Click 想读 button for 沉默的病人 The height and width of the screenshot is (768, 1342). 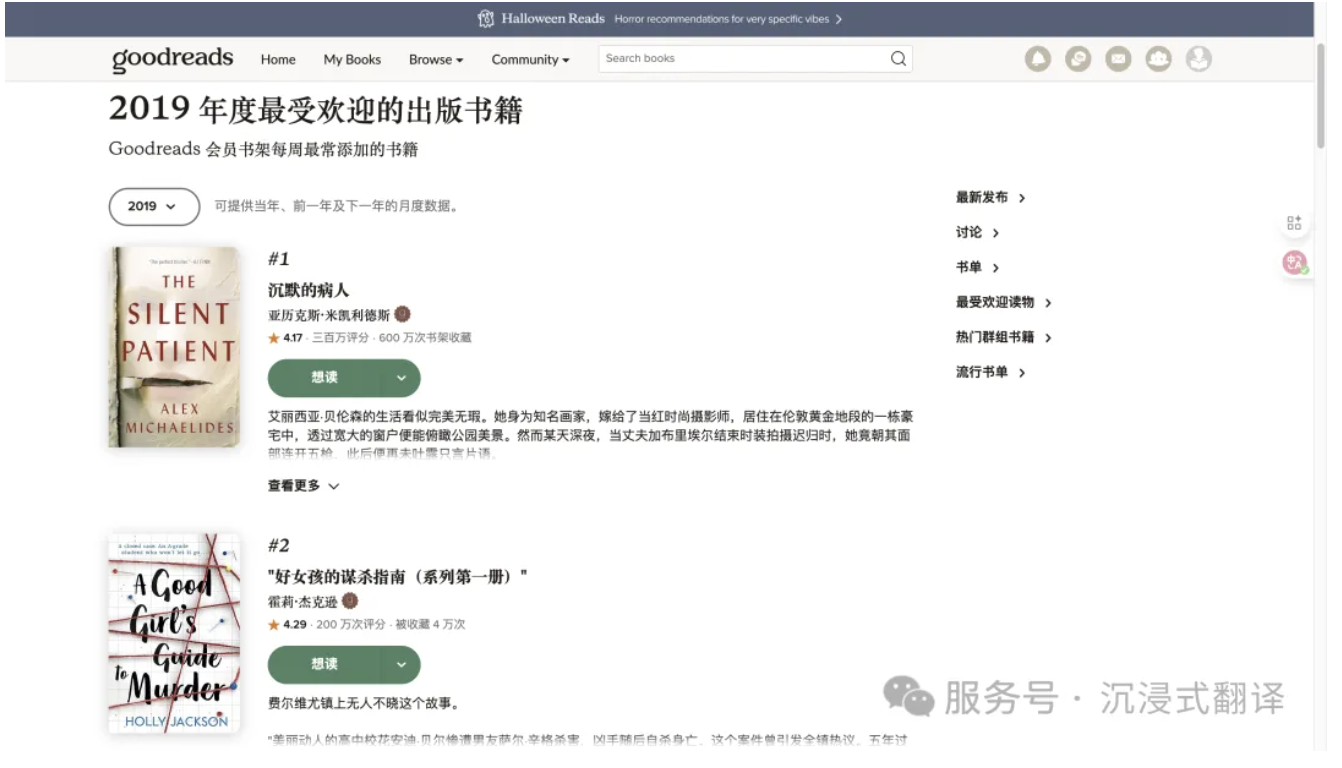coord(325,378)
